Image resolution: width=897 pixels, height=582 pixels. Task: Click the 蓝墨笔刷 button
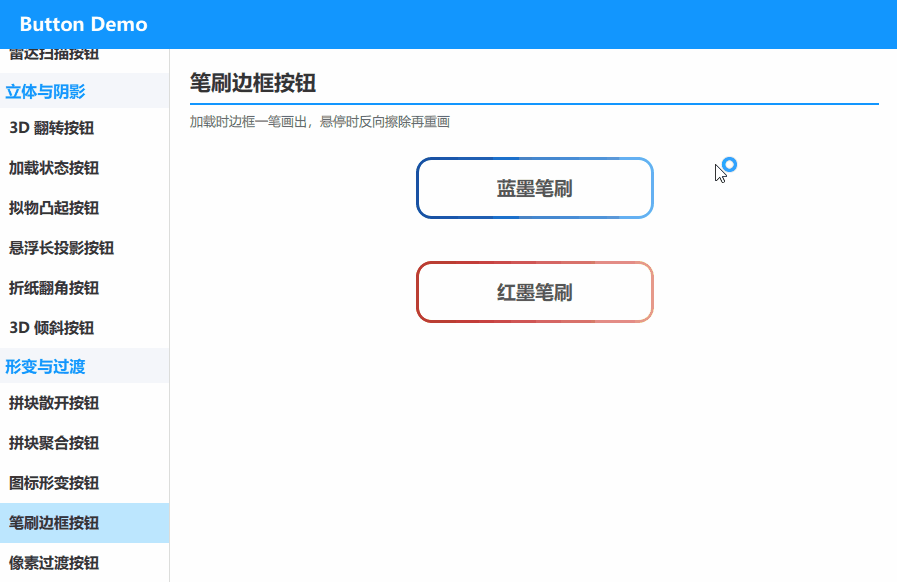534,188
